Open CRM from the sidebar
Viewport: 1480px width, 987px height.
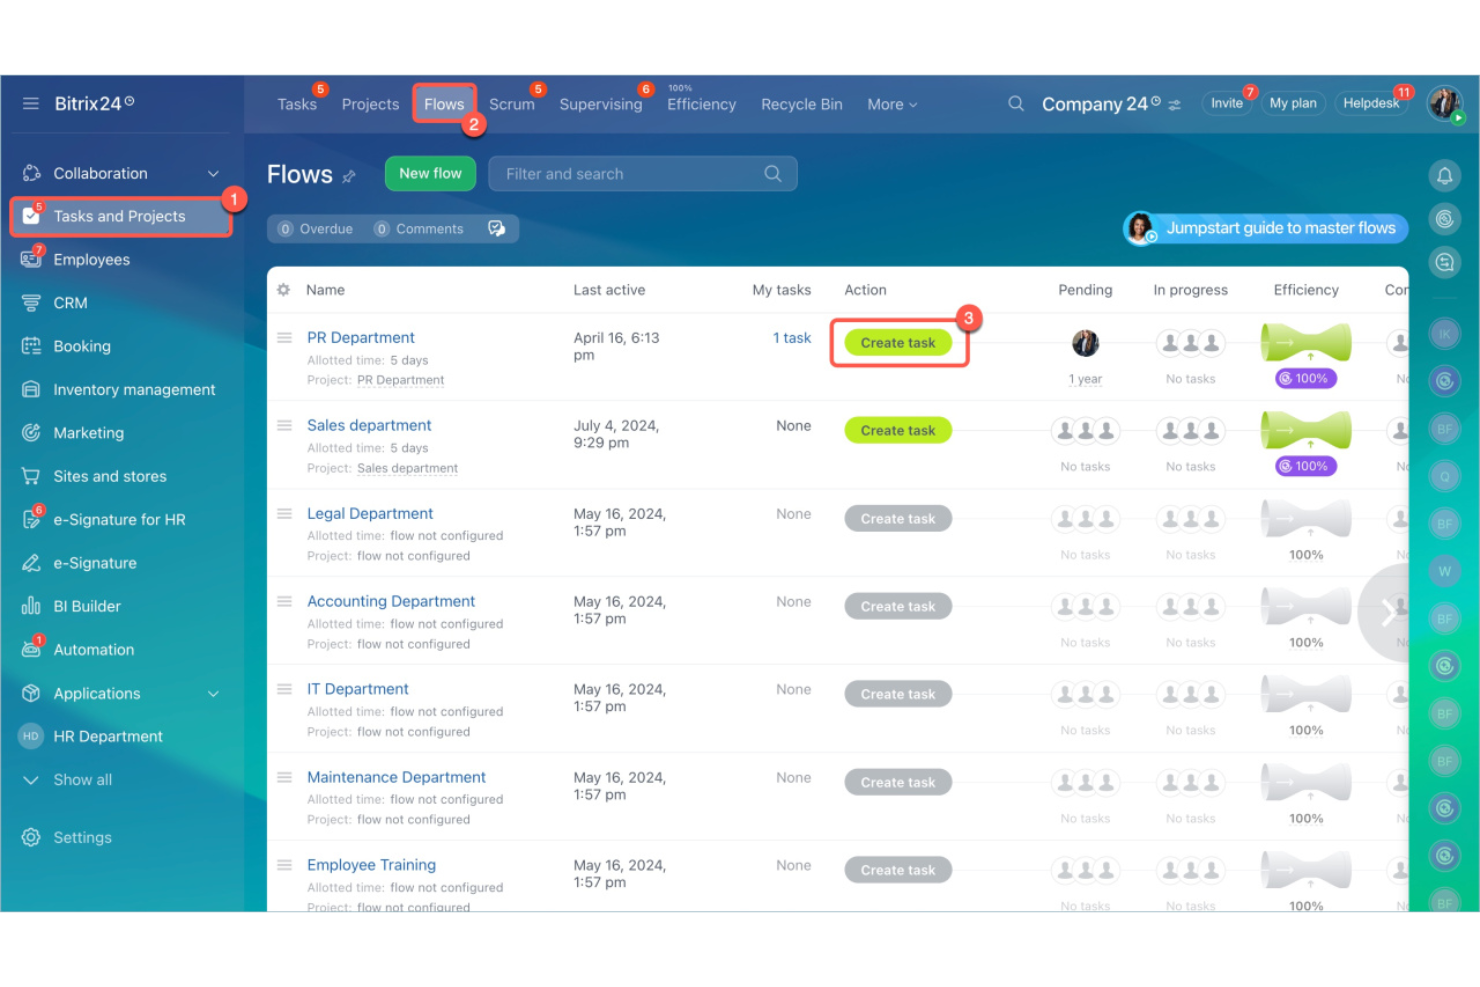[x=70, y=302]
